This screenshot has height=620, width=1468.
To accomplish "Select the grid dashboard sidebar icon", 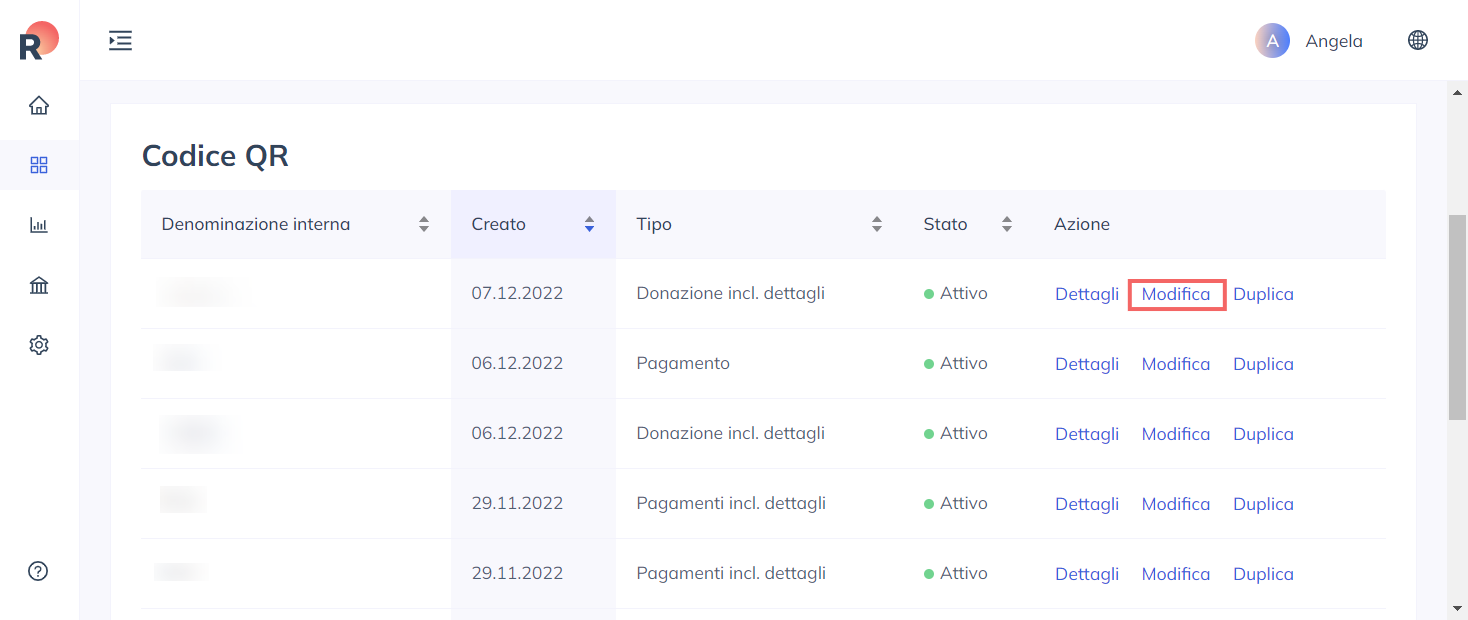I will point(39,165).
